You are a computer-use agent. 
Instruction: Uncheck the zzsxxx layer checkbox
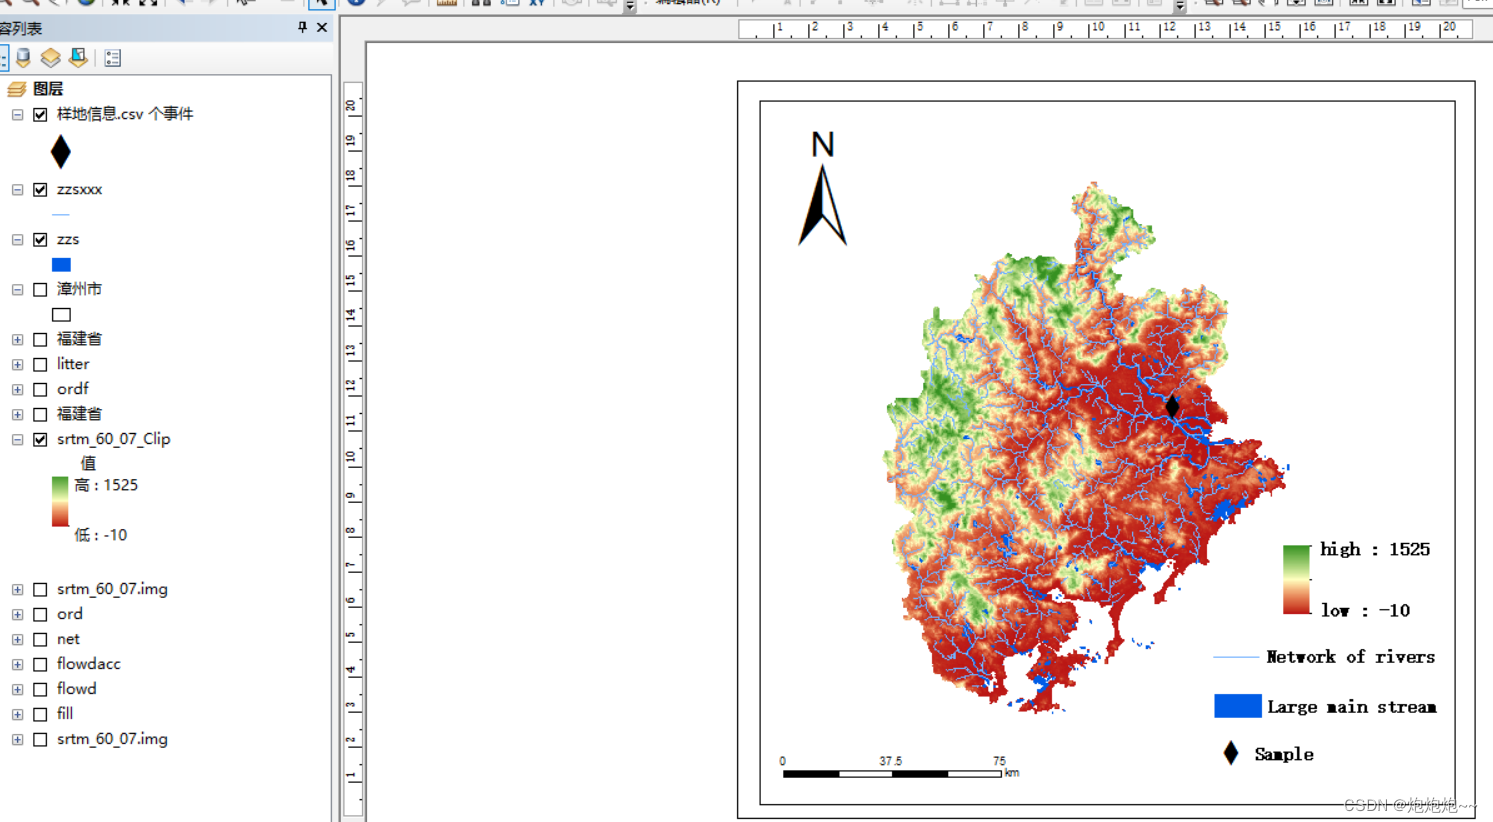(40, 189)
